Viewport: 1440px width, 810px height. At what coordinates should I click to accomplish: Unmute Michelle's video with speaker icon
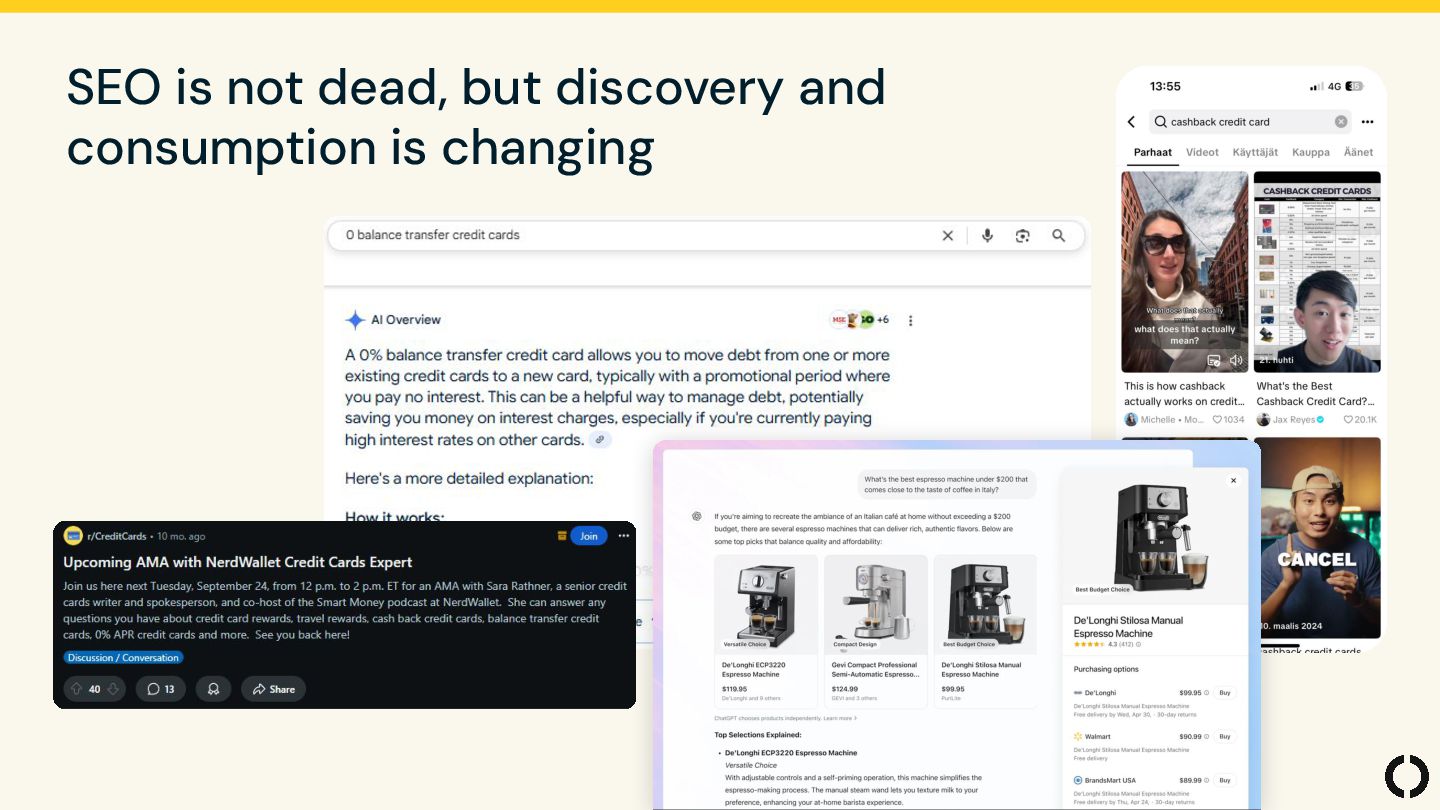pyautogui.click(x=1236, y=360)
